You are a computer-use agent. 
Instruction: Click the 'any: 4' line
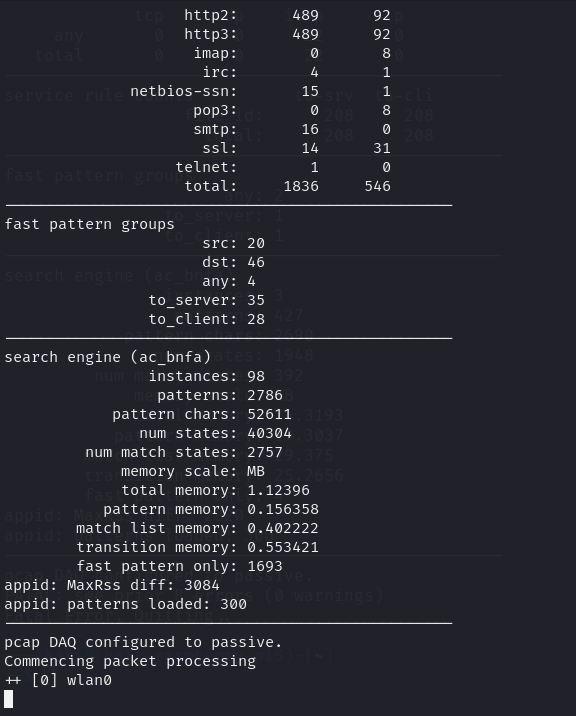[x=229, y=281]
